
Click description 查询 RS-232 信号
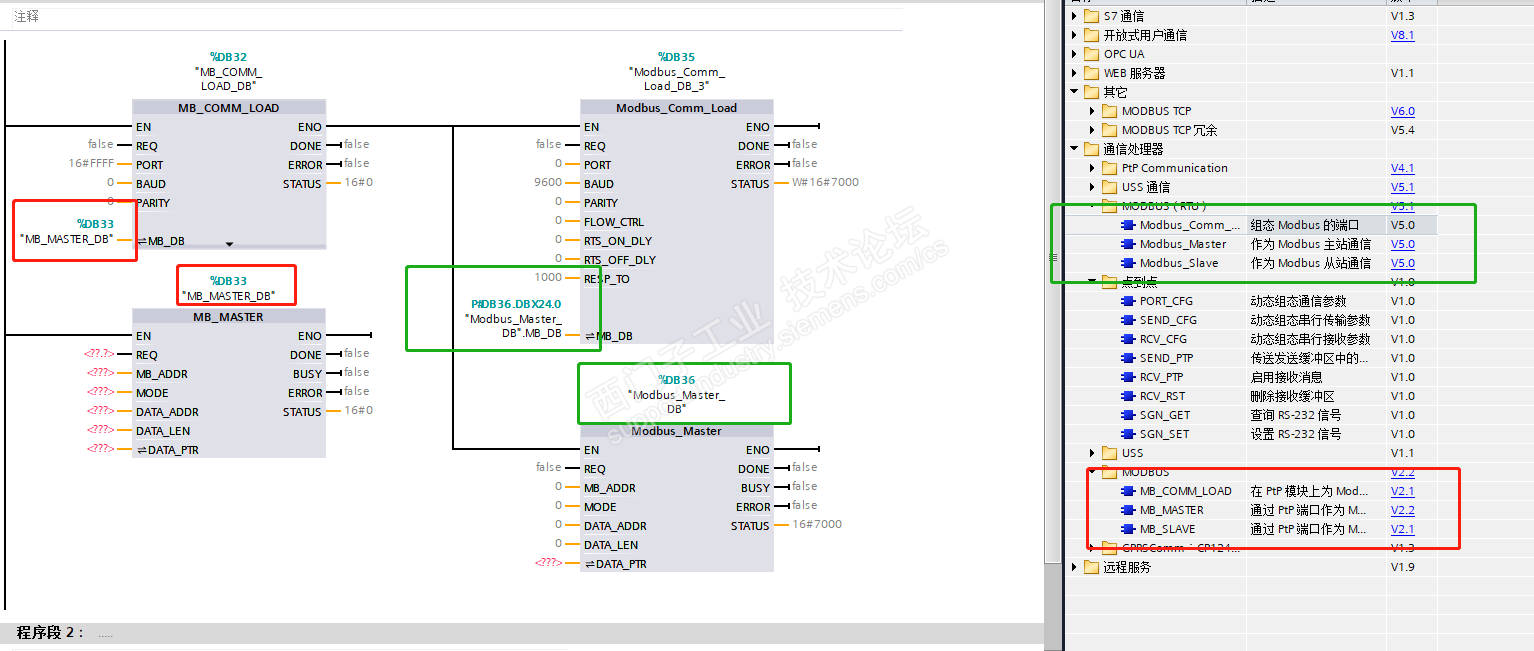coord(1296,415)
